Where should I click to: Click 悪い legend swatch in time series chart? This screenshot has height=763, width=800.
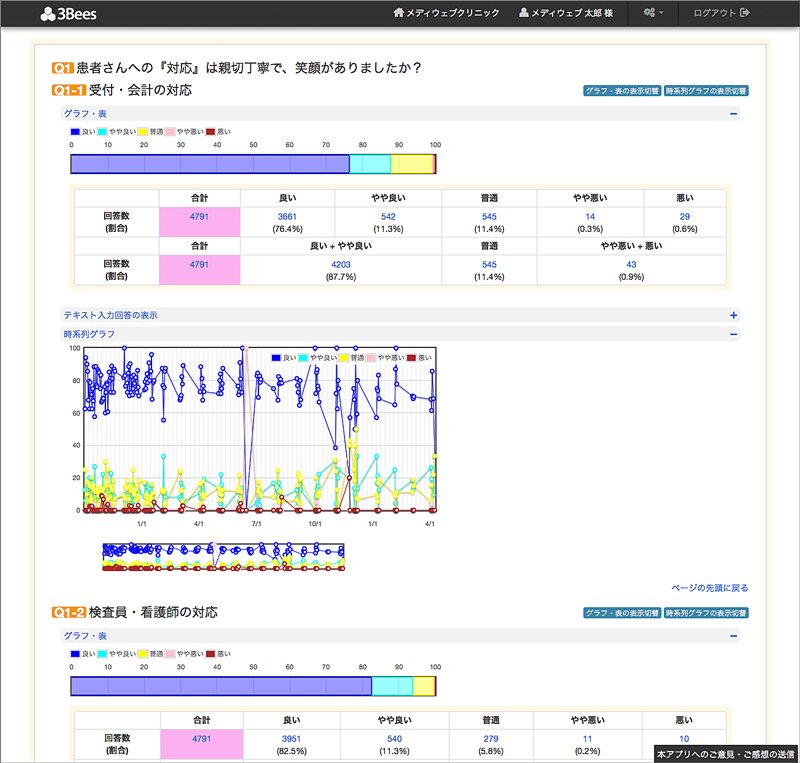point(411,358)
